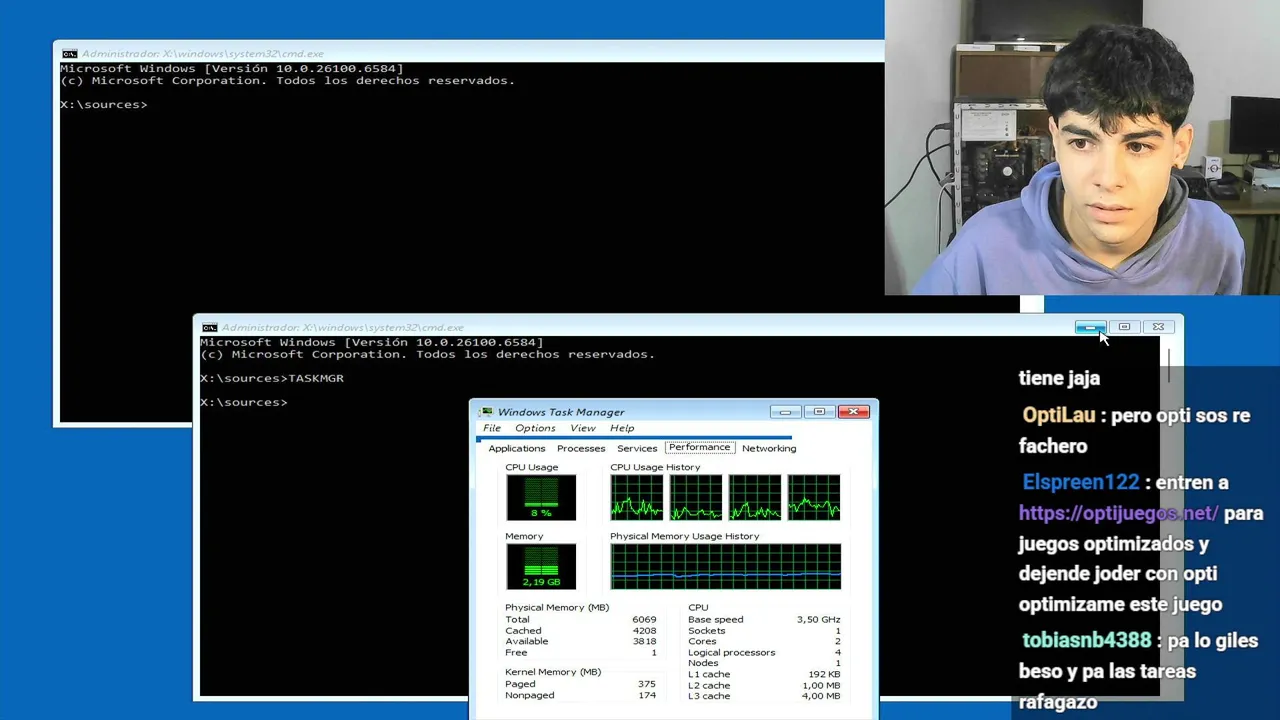Viewport: 1280px width, 720px height.
Task: Click the Kernel Memory Paged 375 value
Action: click(x=647, y=684)
